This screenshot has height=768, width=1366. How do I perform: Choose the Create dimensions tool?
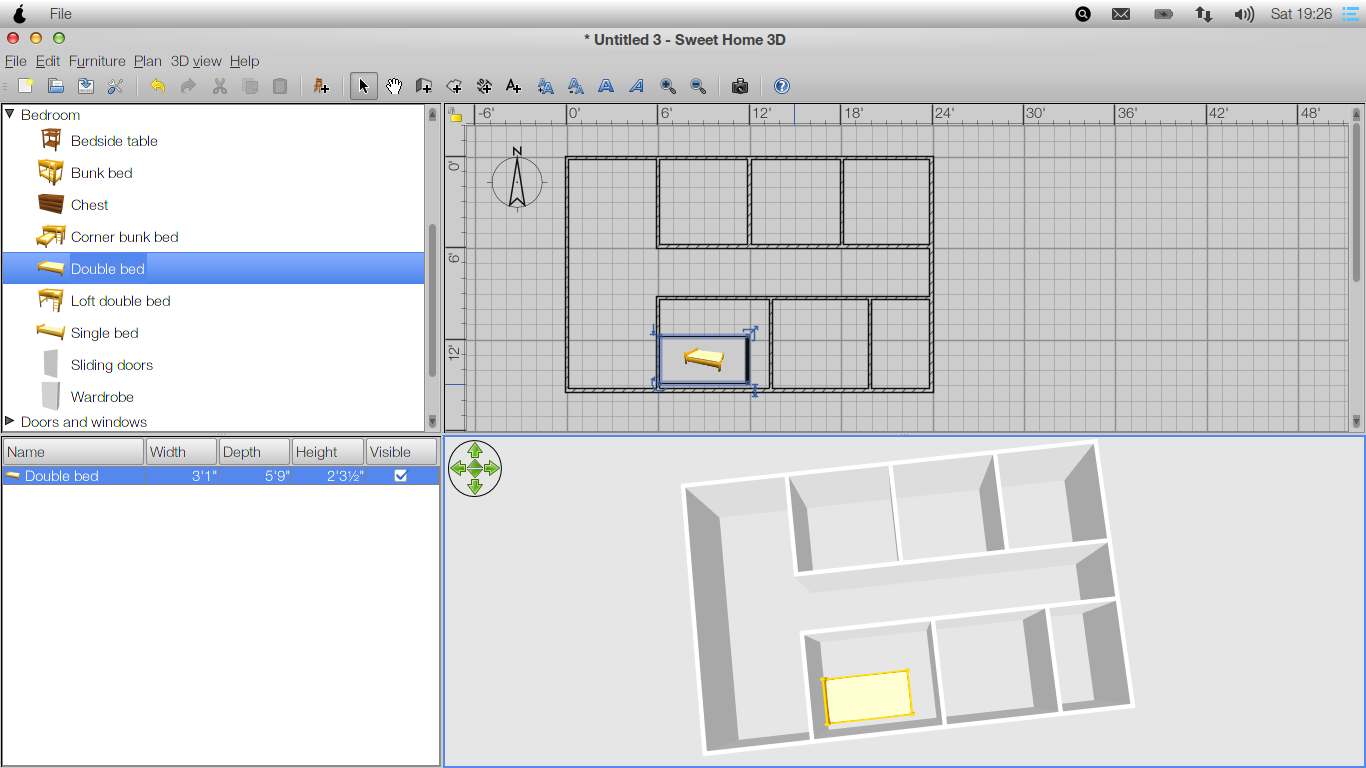[x=484, y=86]
